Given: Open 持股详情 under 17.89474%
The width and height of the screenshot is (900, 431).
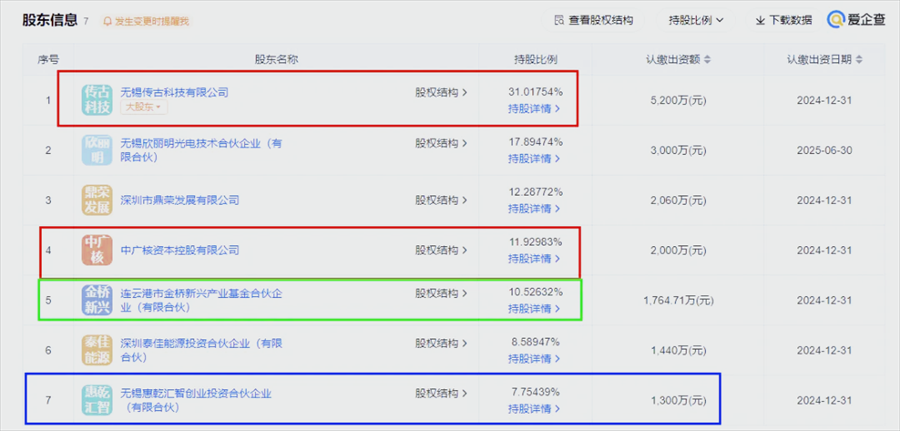Looking at the screenshot, I should 534,158.
